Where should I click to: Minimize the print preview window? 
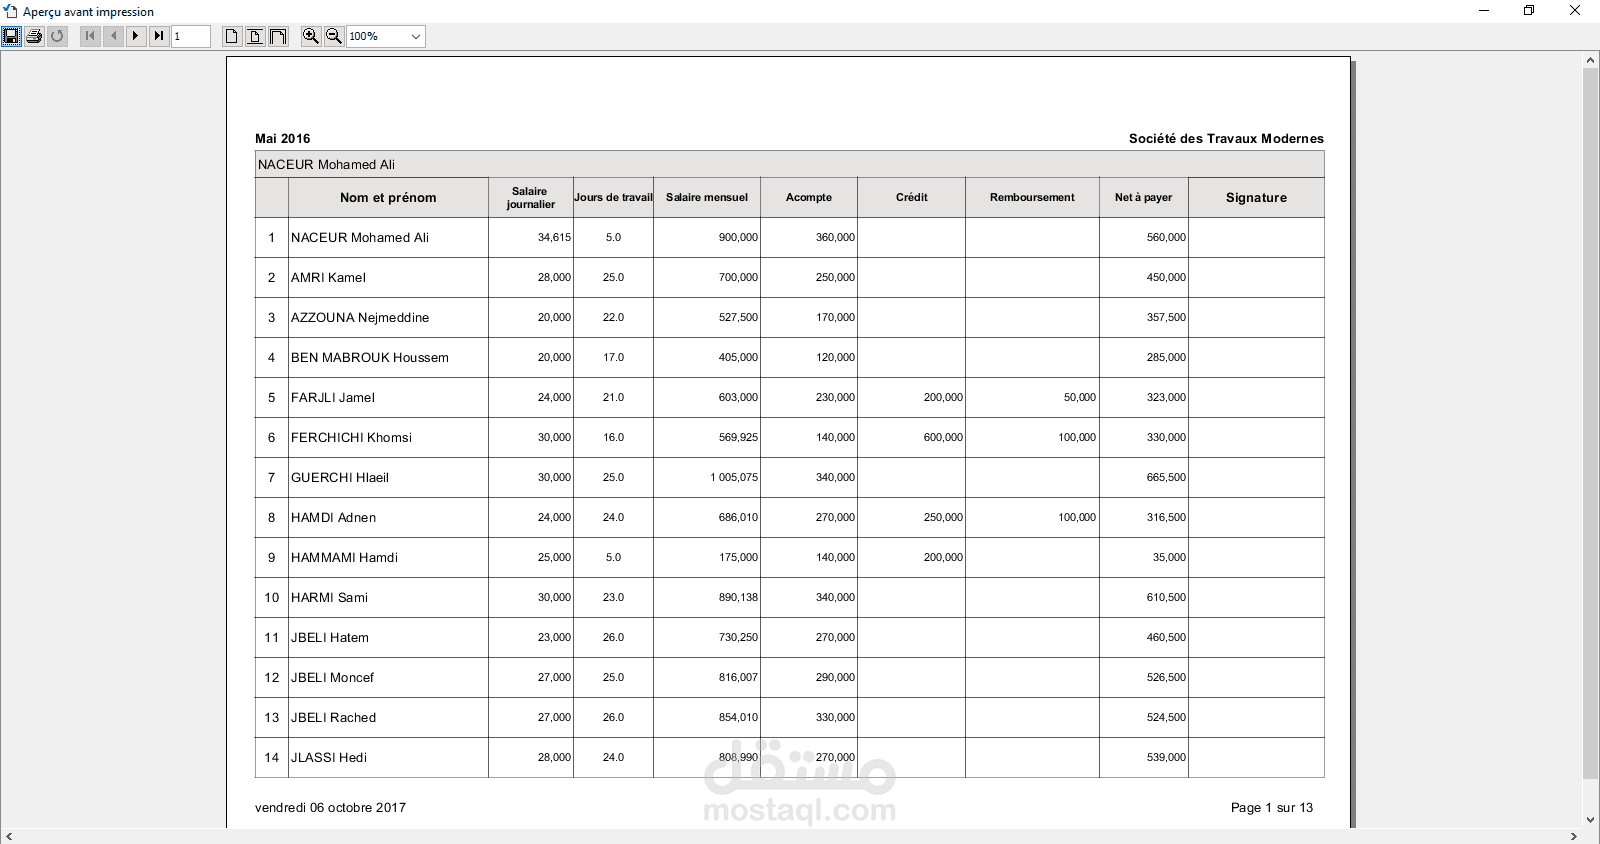point(1484,11)
